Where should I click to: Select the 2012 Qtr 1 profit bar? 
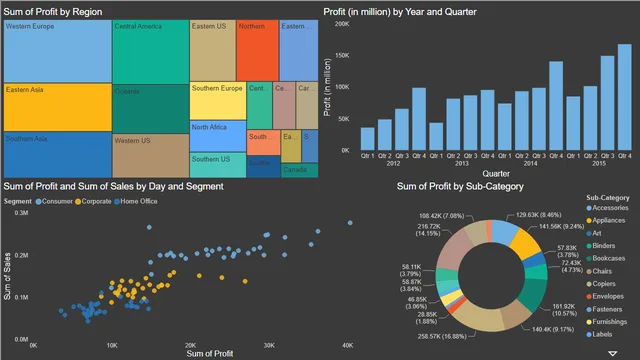coord(367,139)
